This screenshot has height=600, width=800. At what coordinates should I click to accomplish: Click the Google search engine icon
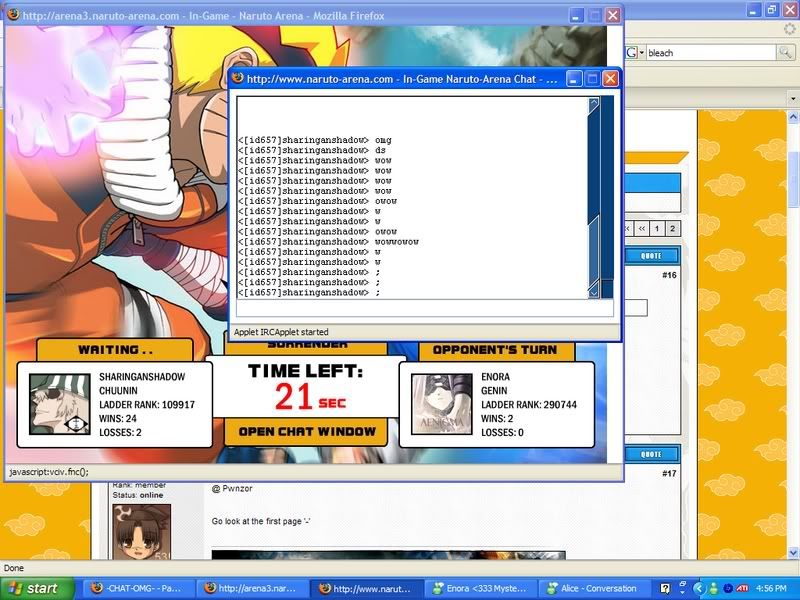pos(632,53)
